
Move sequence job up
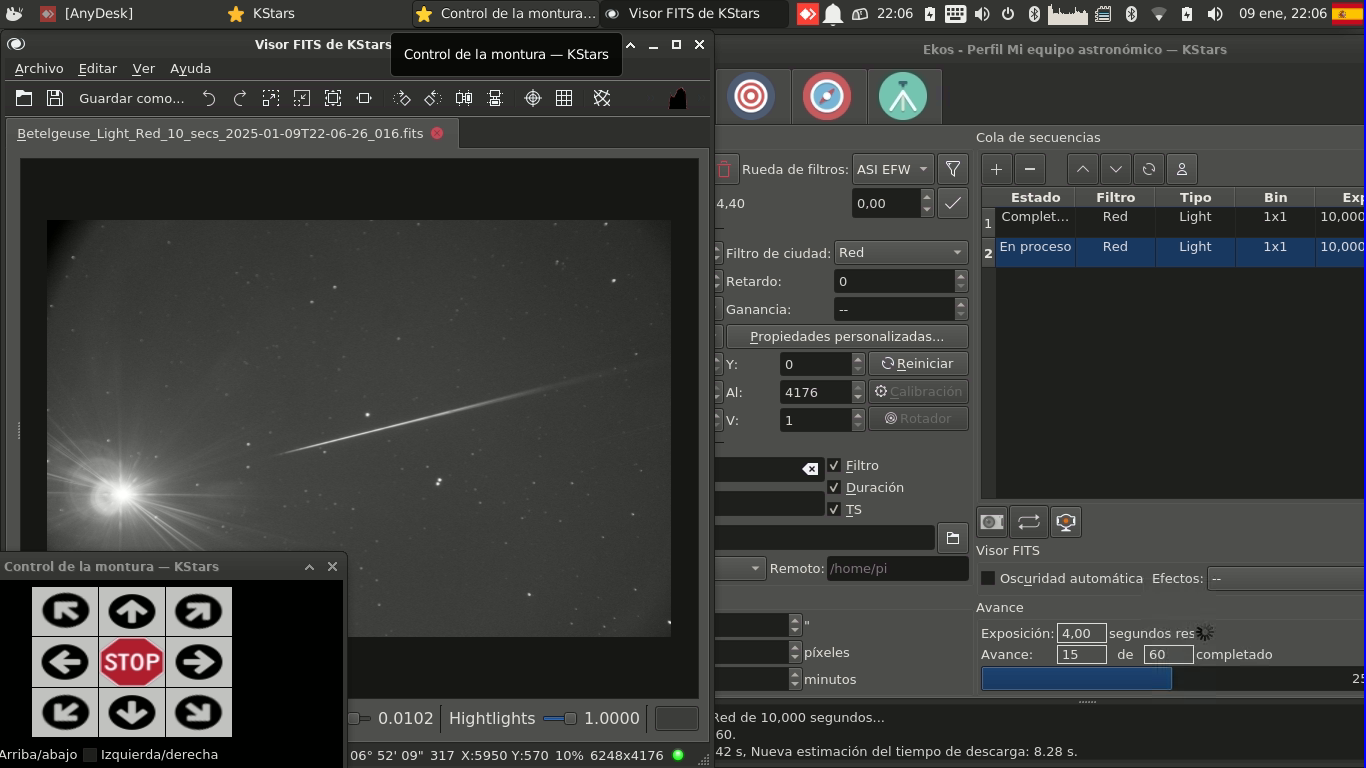[1083, 169]
